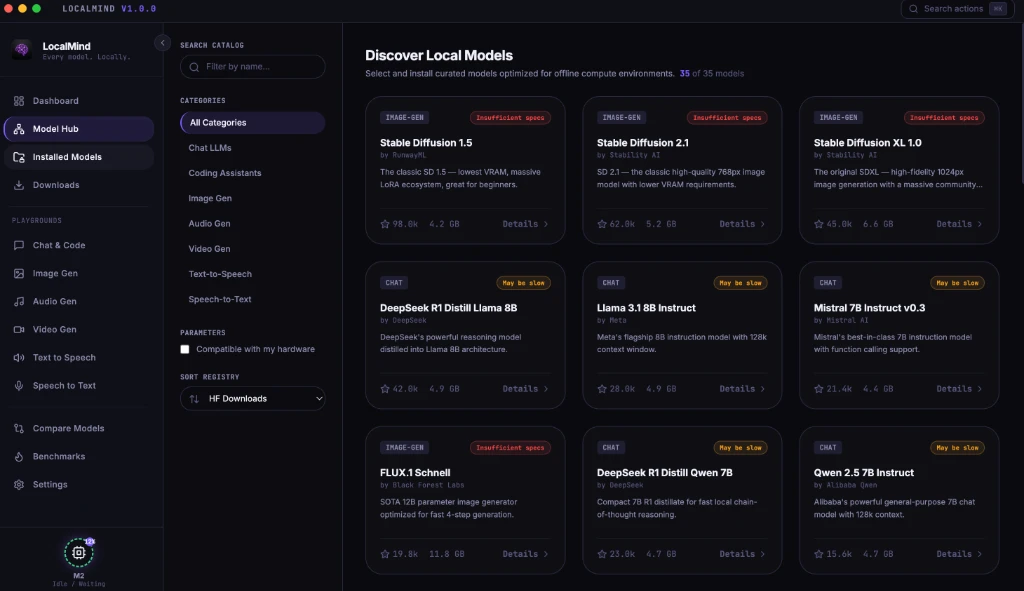Click the star icon on Llama 3.1 8B Instruct

click(601, 389)
